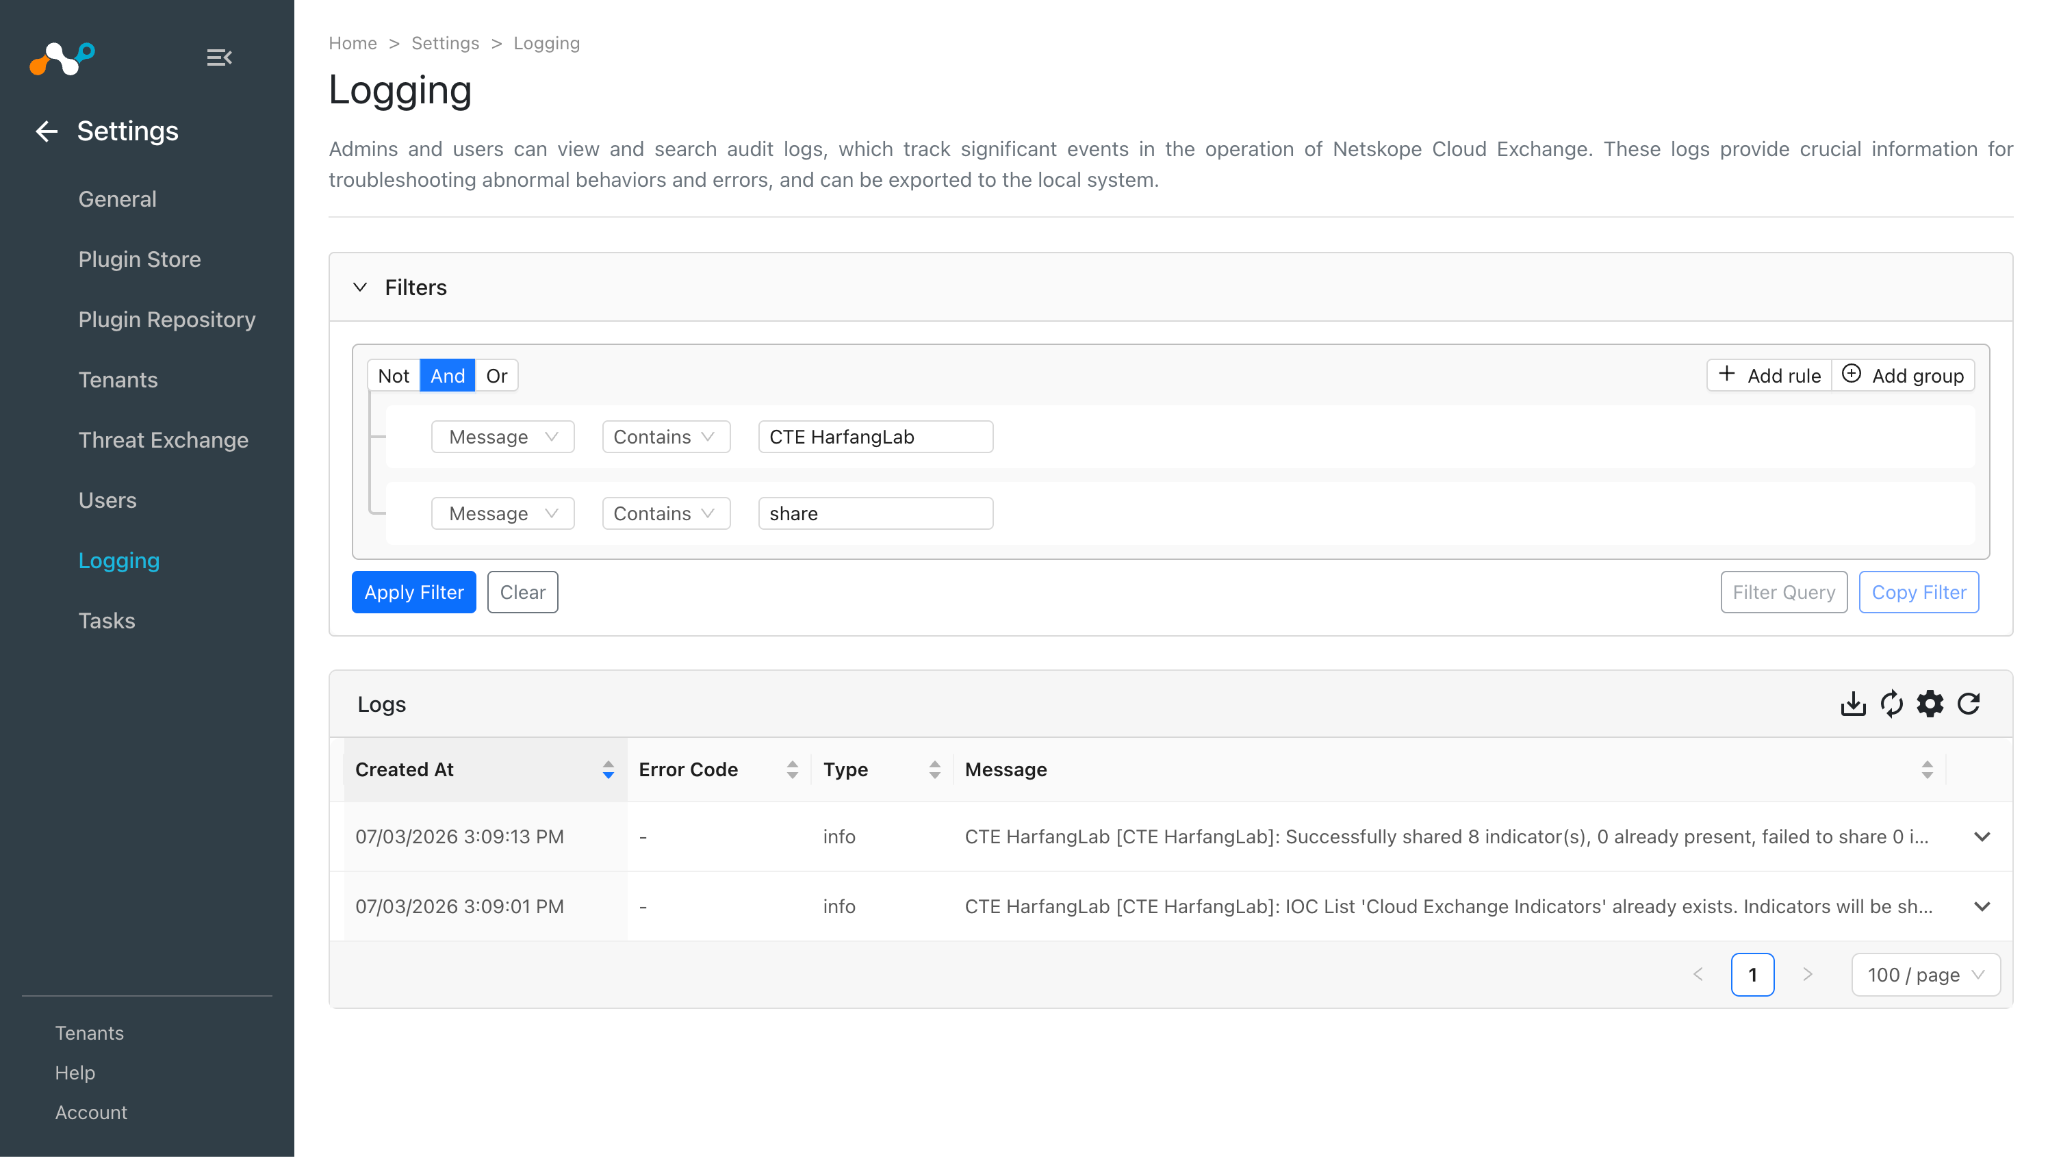Open the 100 / page size dropdown
This screenshot has height=1157, width=2048.
[1926, 975]
